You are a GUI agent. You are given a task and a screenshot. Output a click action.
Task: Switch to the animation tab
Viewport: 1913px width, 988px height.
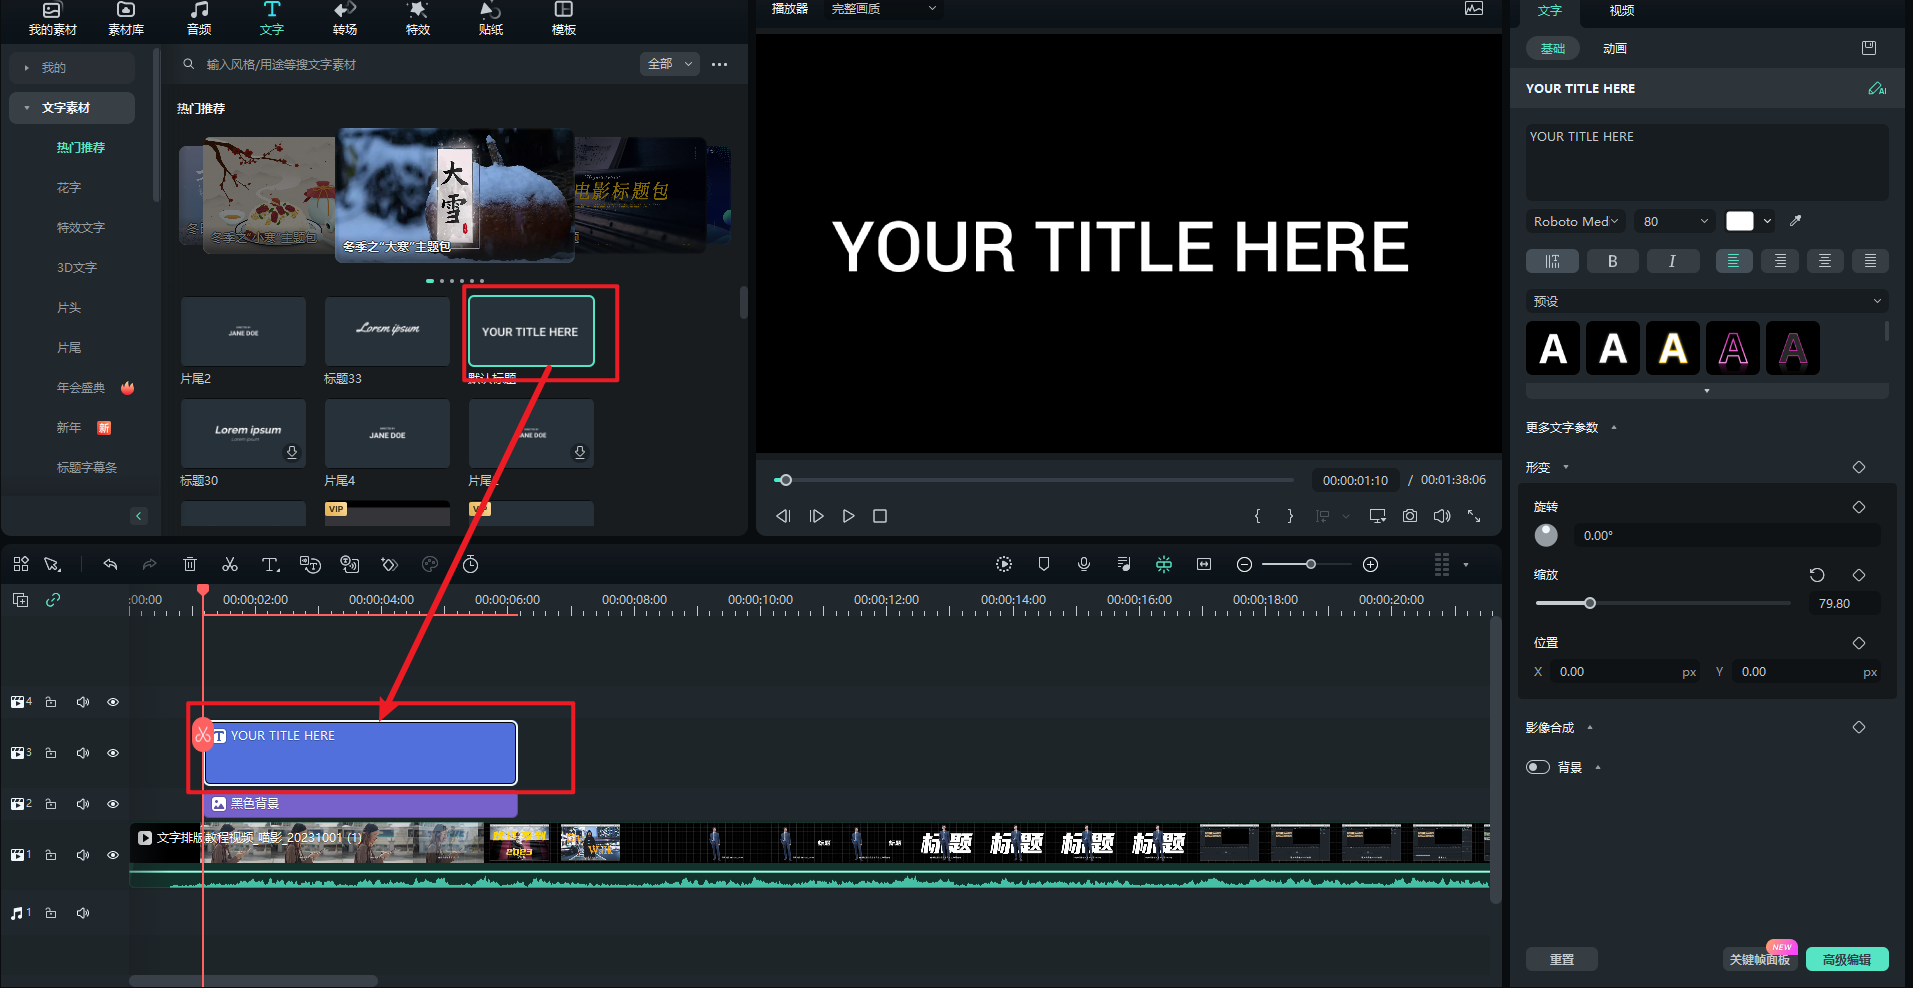click(x=1614, y=48)
